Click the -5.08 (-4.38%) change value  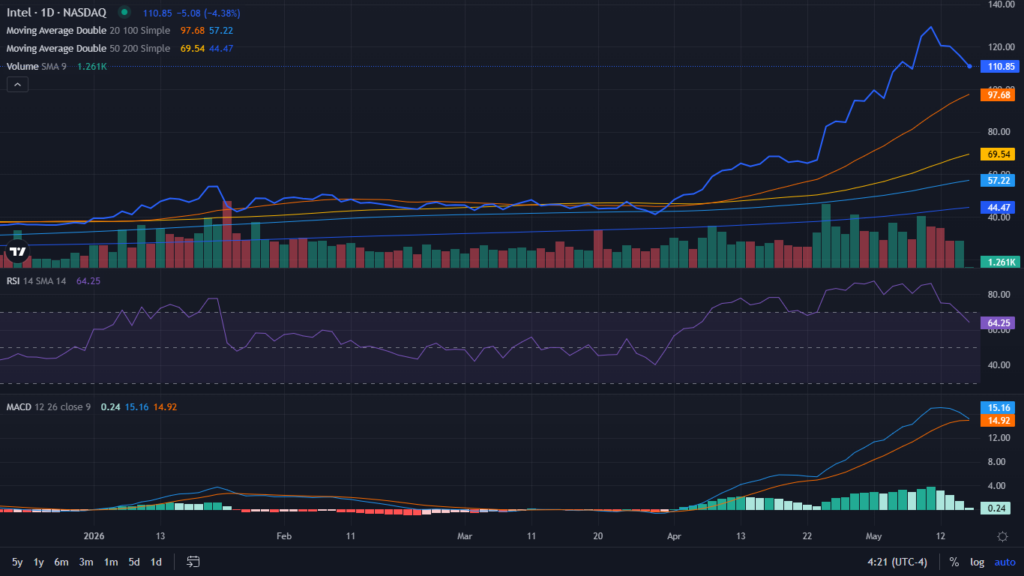pyautogui.click(x=208, y=13)
